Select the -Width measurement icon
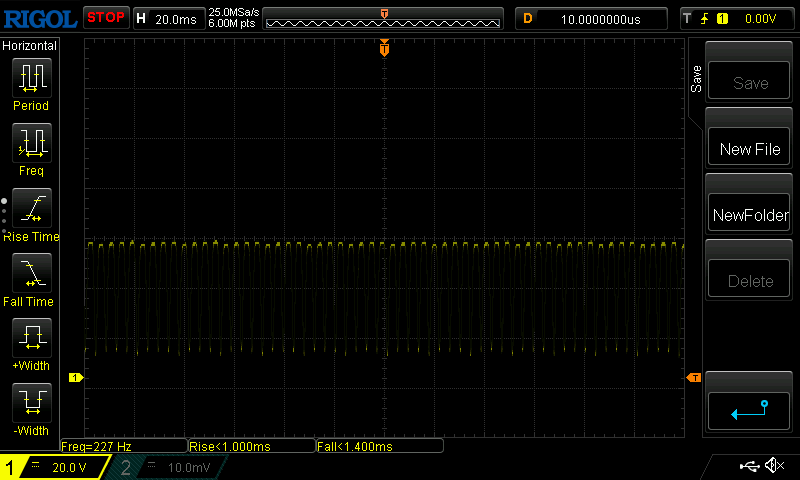This screenshot has height=480, width=800. (32, 402)
